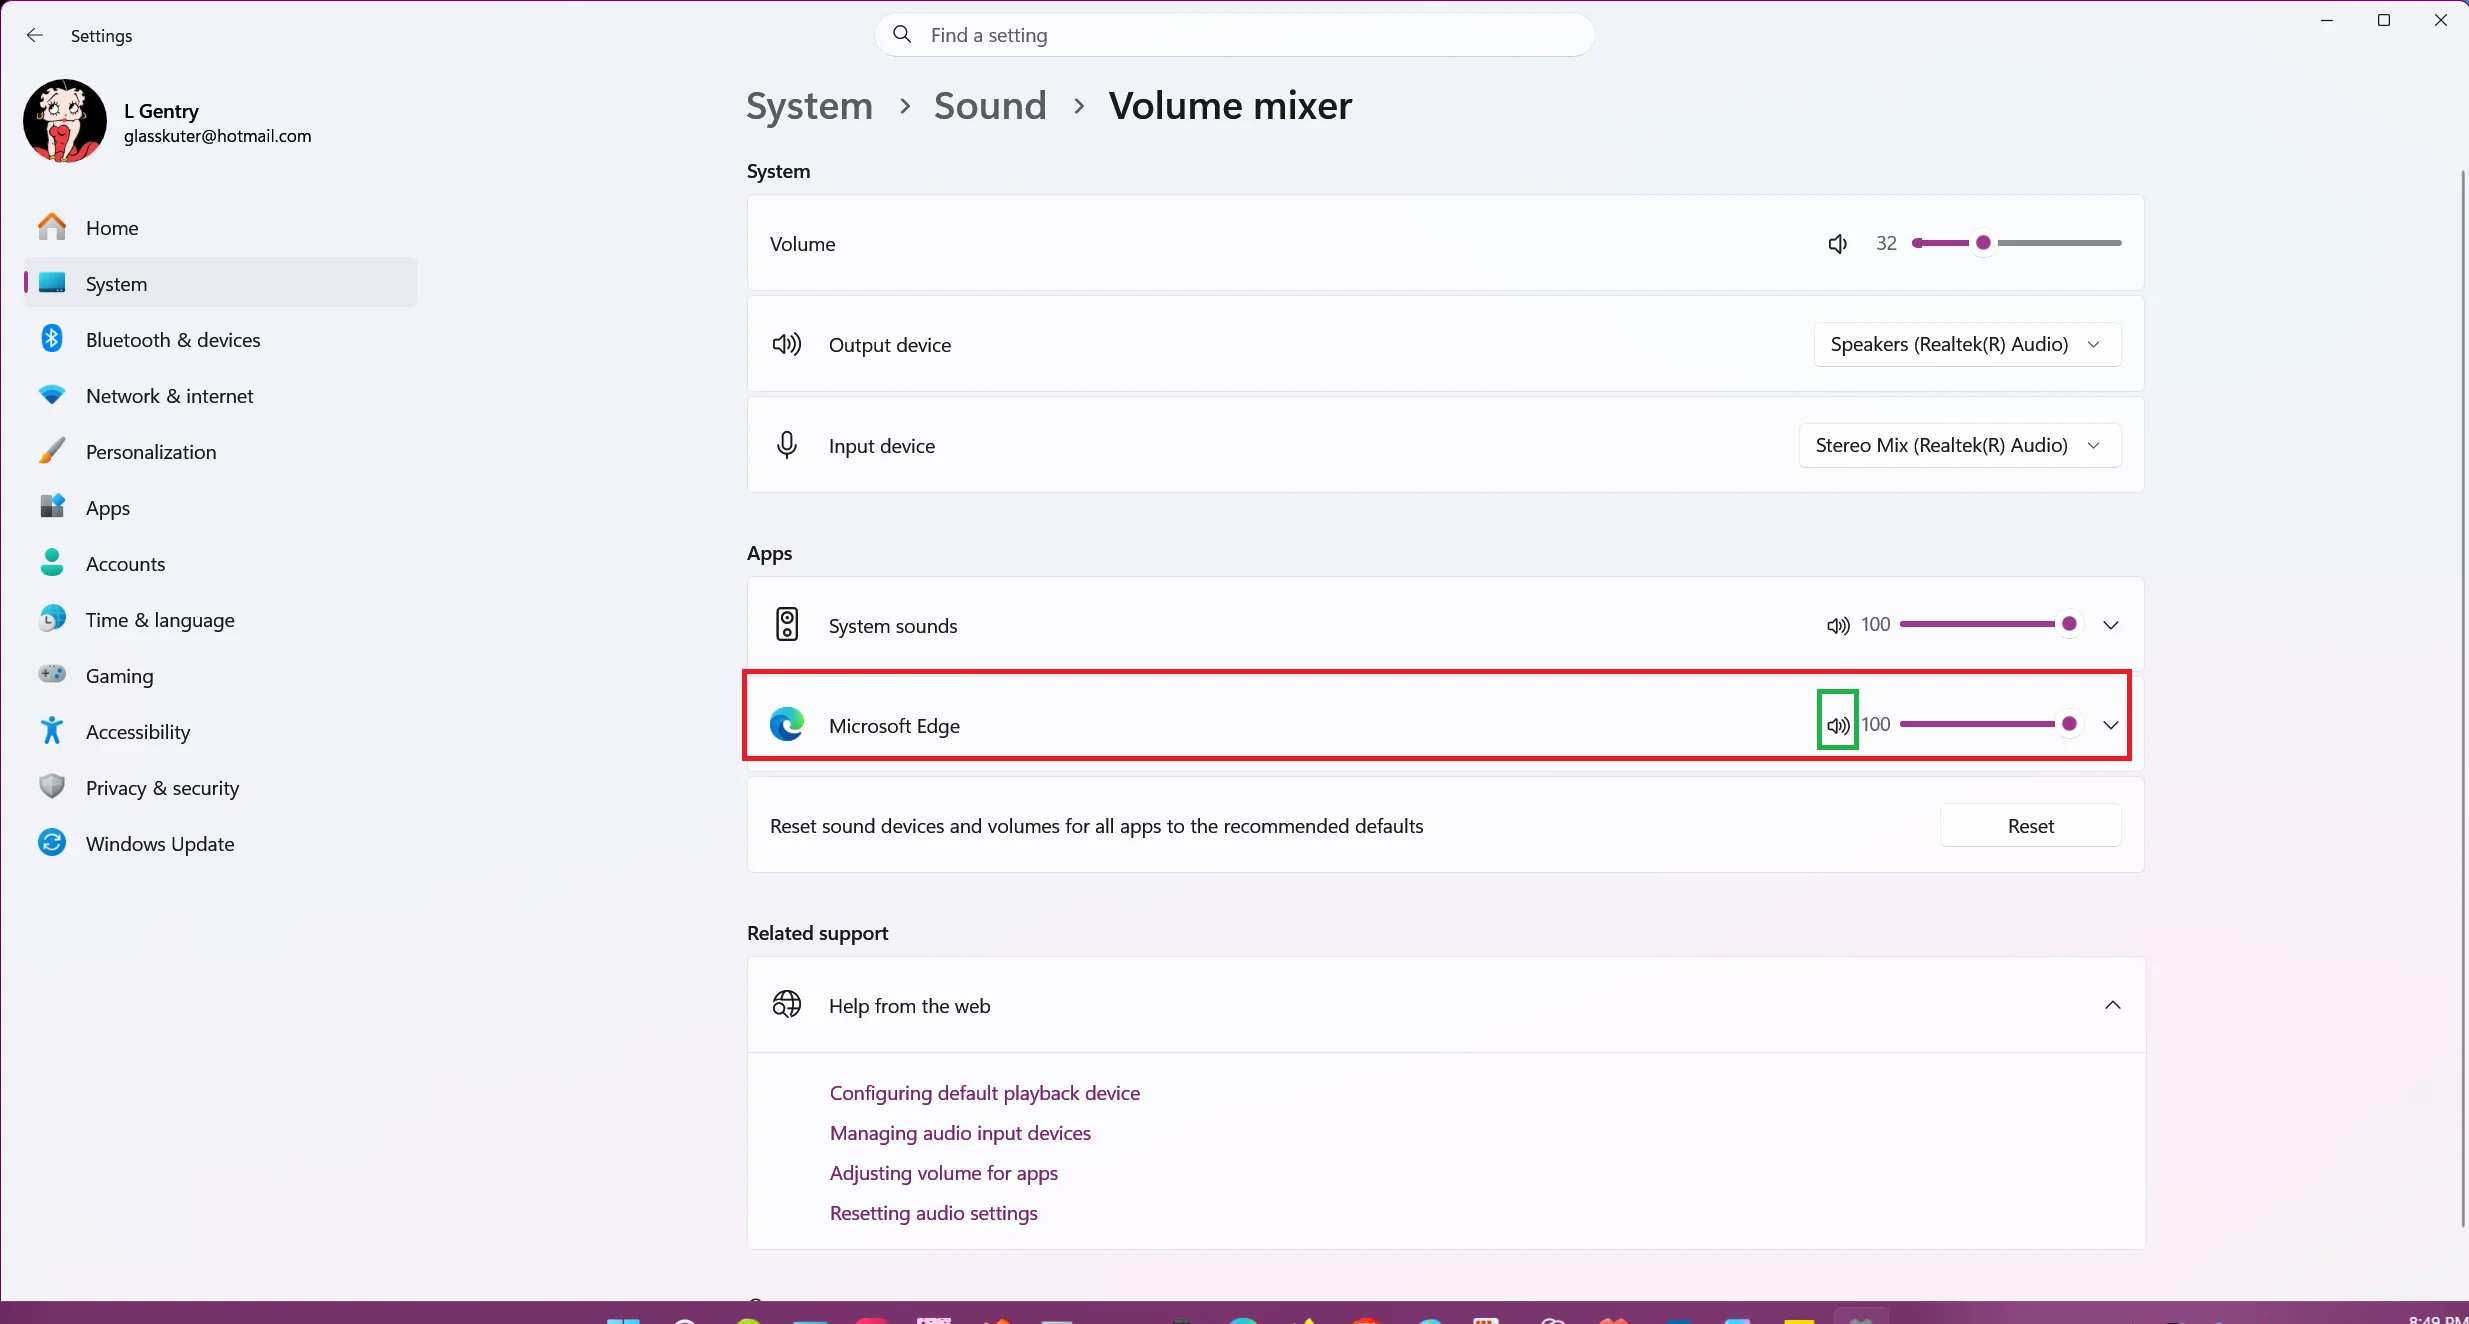Expand the Microsoft Edge options chevron
This screenshot has height=1324, width=2469.
(x=2111, y=725)
